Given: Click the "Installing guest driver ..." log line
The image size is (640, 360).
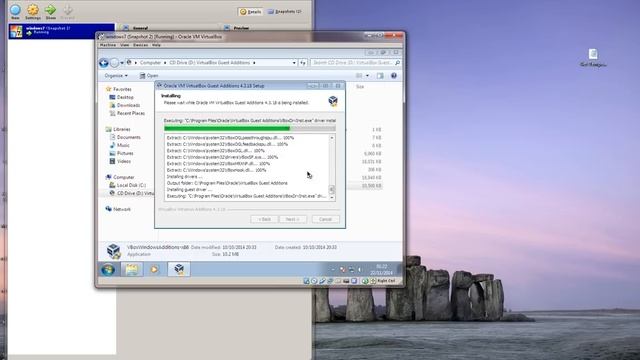Looking at the screenshot, I should (189, 190).
